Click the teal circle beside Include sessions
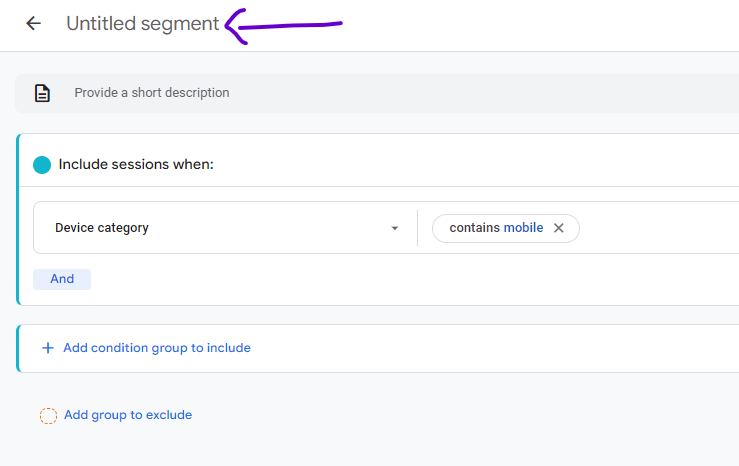The width and height of the screenshot is (739, 466). pos(42,165)
